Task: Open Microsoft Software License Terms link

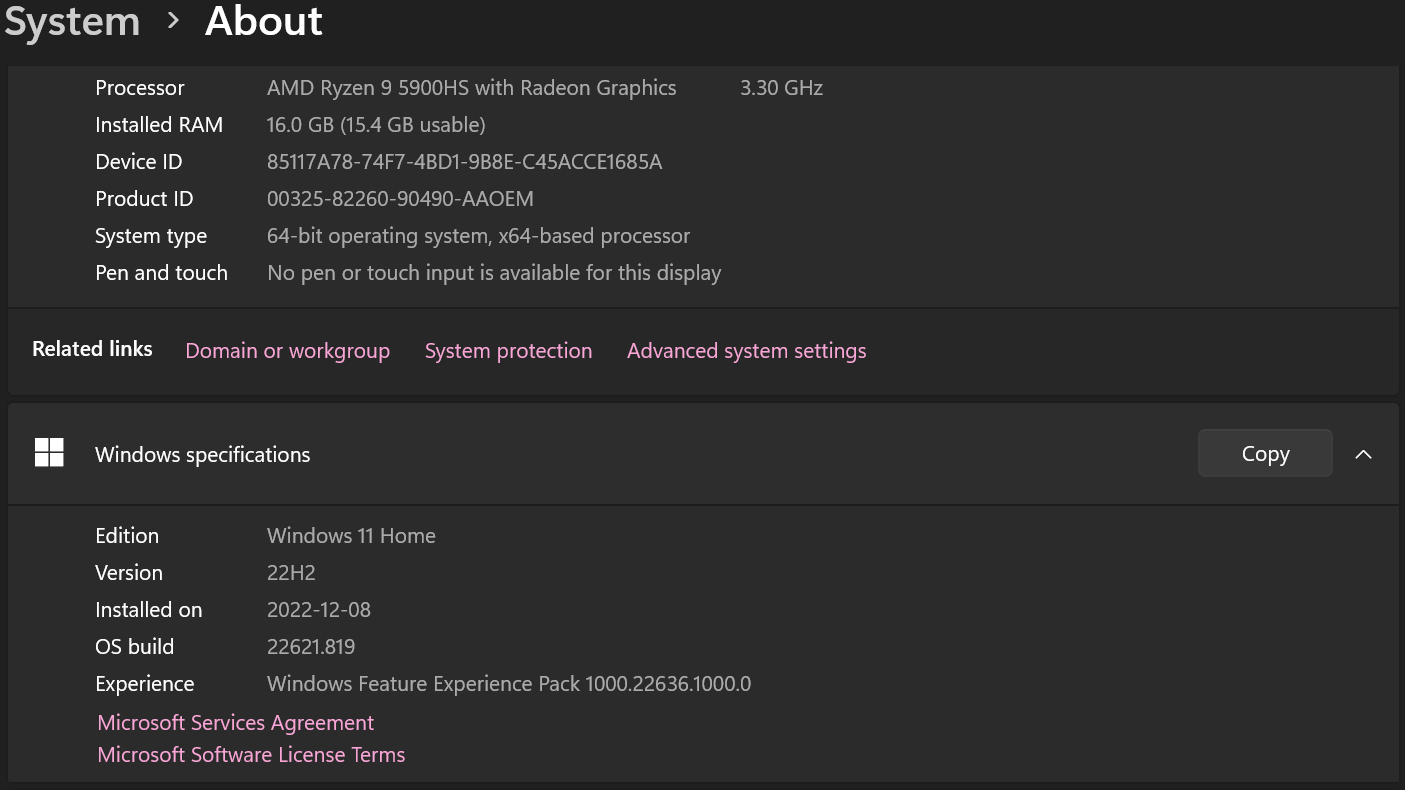Action: pos(251,755)
